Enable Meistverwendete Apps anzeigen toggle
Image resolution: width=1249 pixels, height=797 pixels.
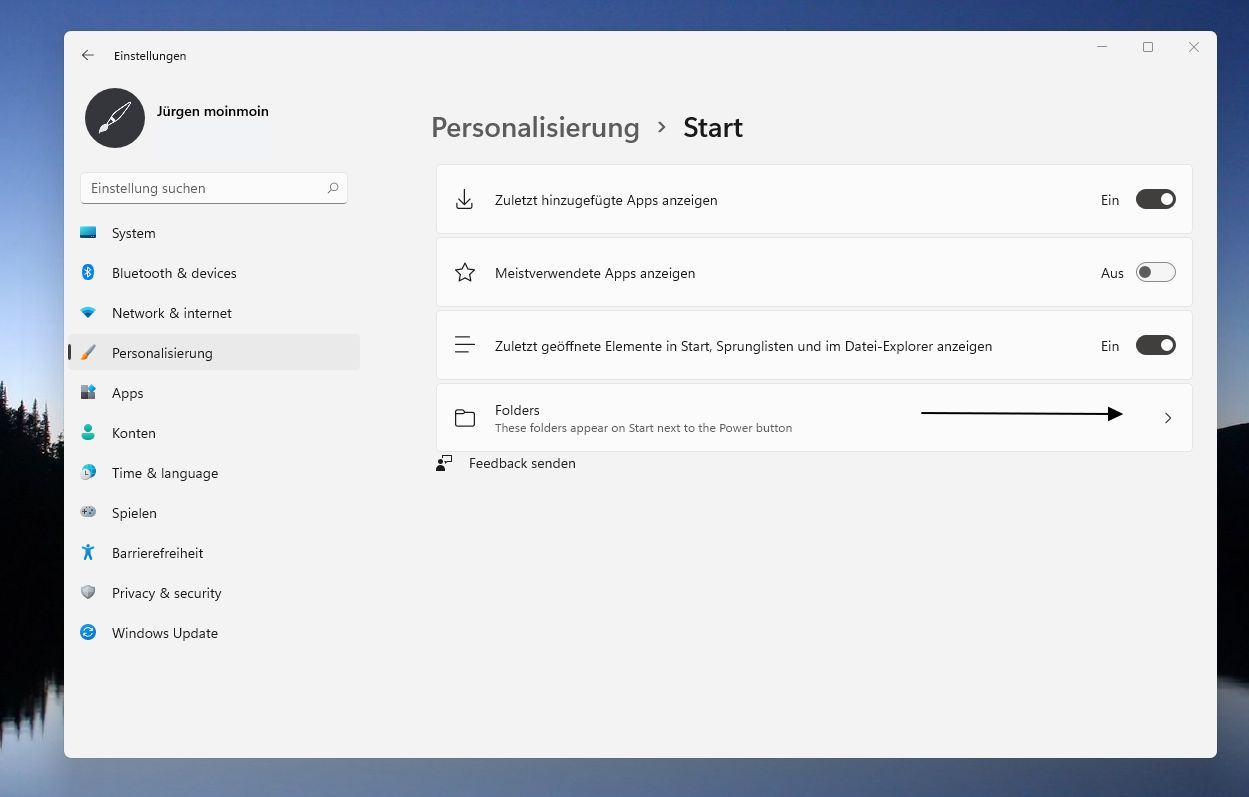tap(1155, 273)
